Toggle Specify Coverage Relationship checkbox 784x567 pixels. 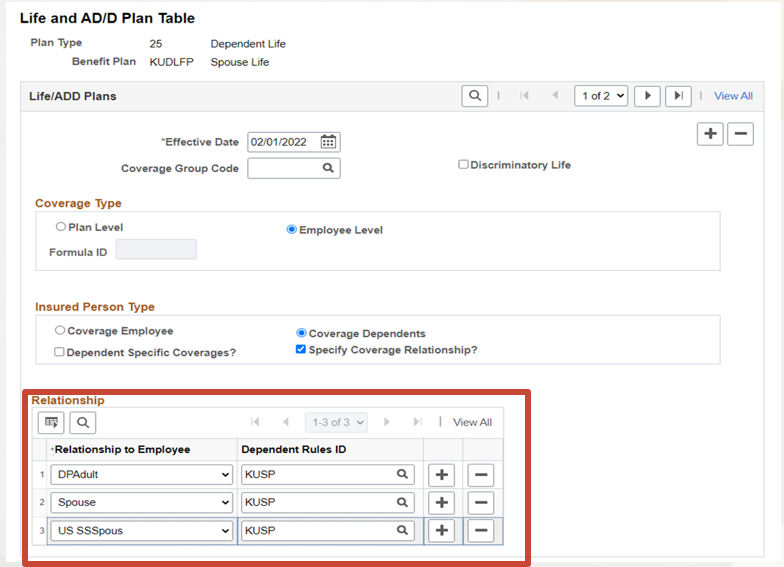pos(301,350)
